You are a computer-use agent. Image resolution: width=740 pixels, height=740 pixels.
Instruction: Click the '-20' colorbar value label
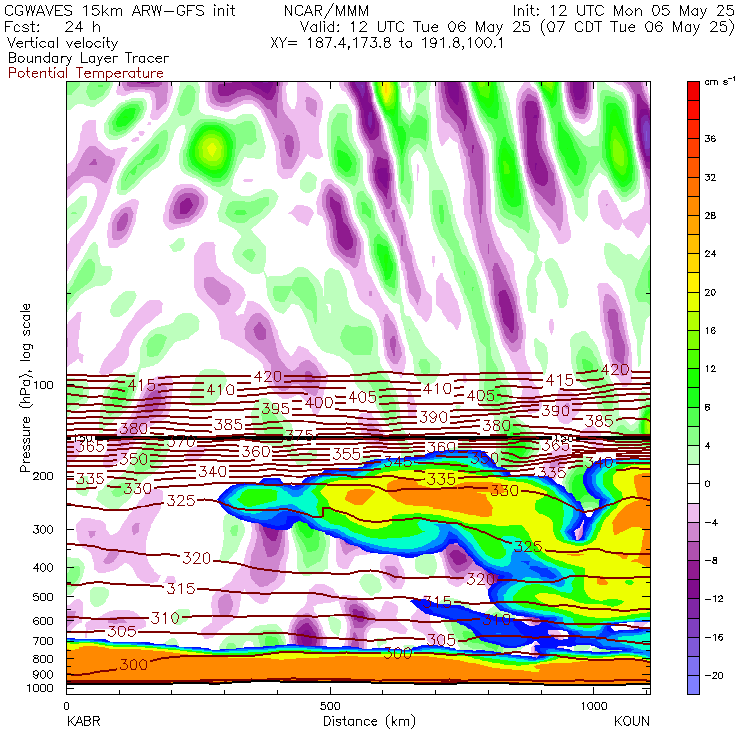pos(714,676)
